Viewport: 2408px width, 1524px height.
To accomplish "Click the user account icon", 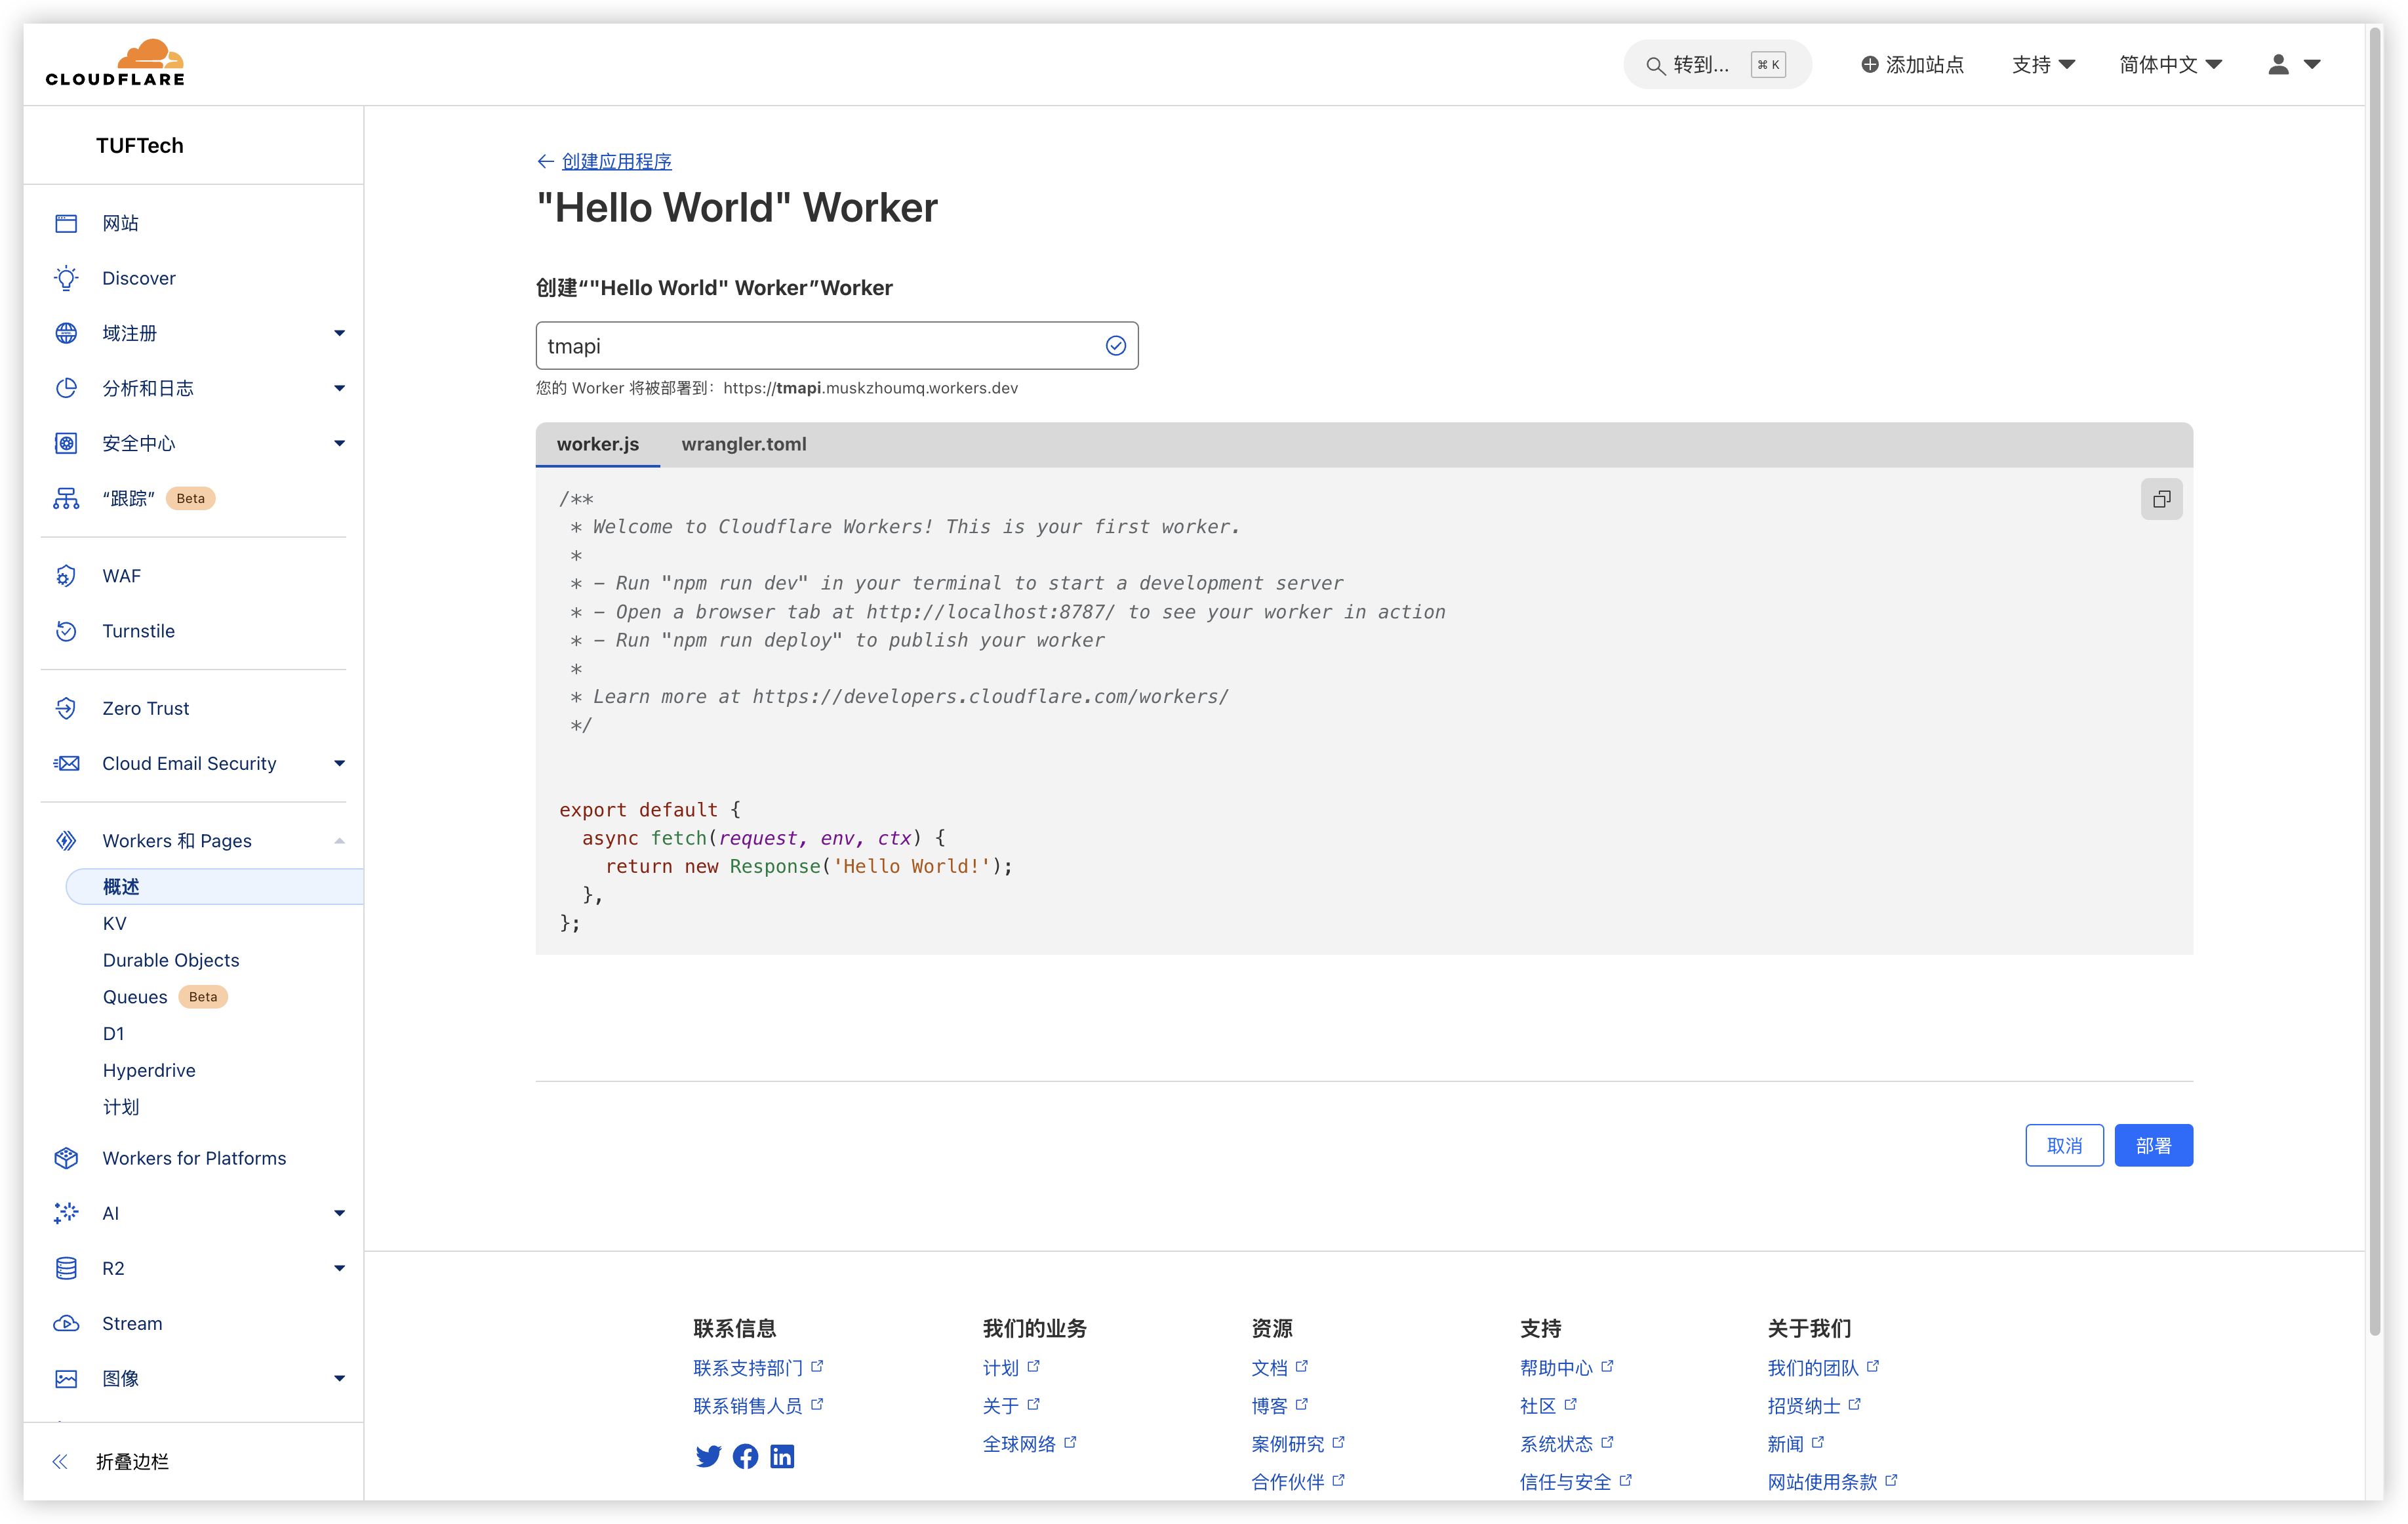I will (2278, 64).
